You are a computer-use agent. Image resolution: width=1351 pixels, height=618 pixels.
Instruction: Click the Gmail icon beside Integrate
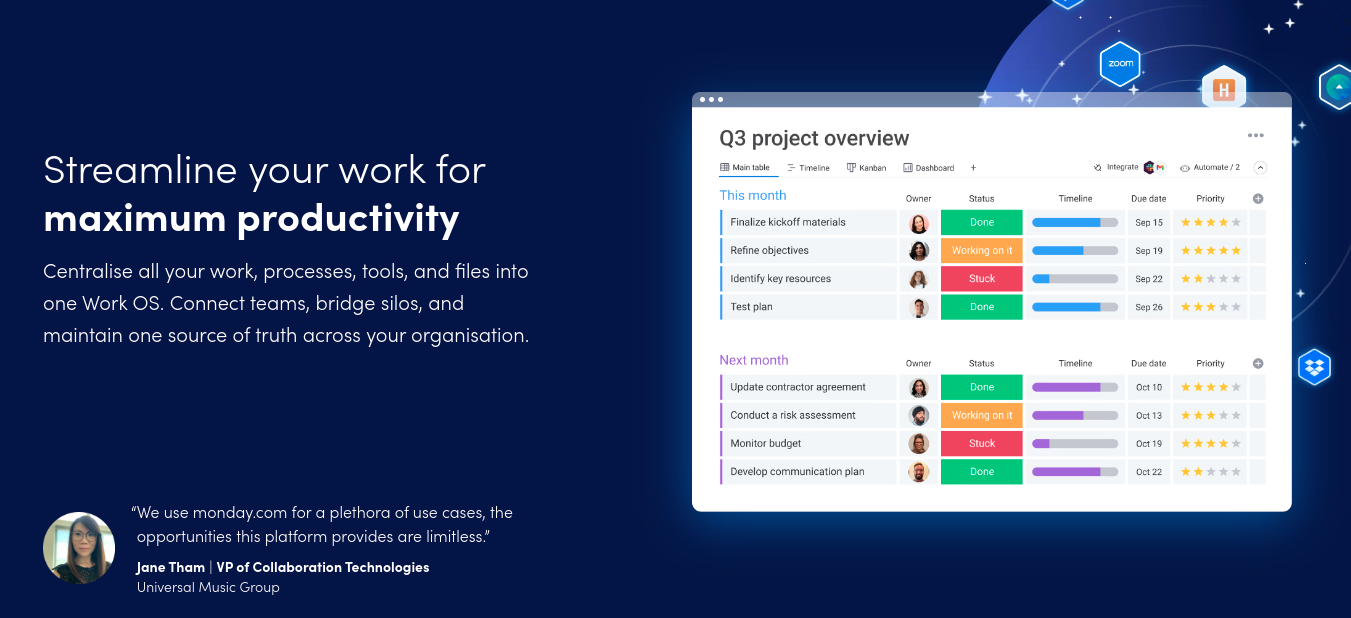[1160, 168]
